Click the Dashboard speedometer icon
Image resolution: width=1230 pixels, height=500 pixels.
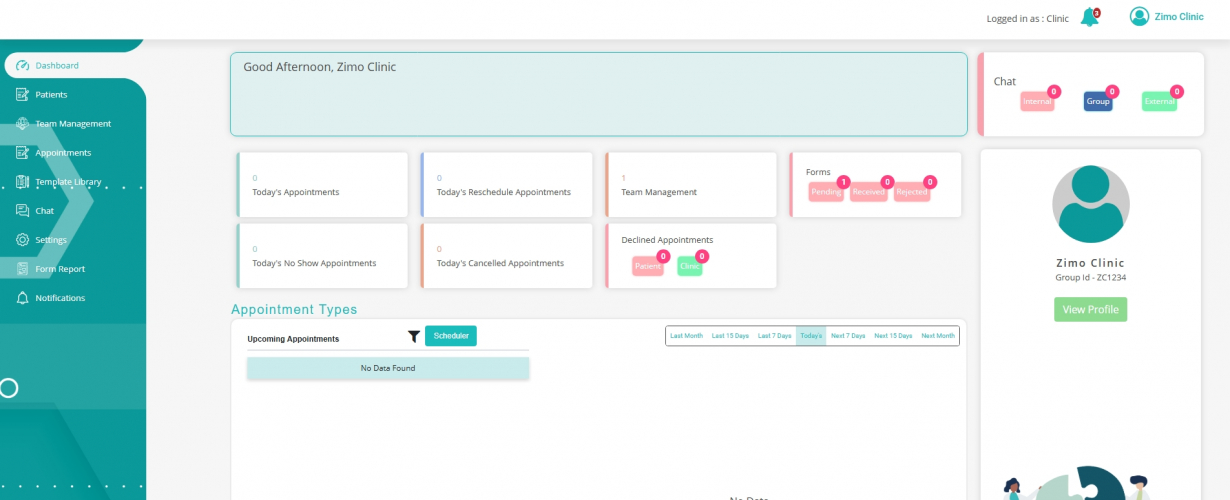pos(23,66)
